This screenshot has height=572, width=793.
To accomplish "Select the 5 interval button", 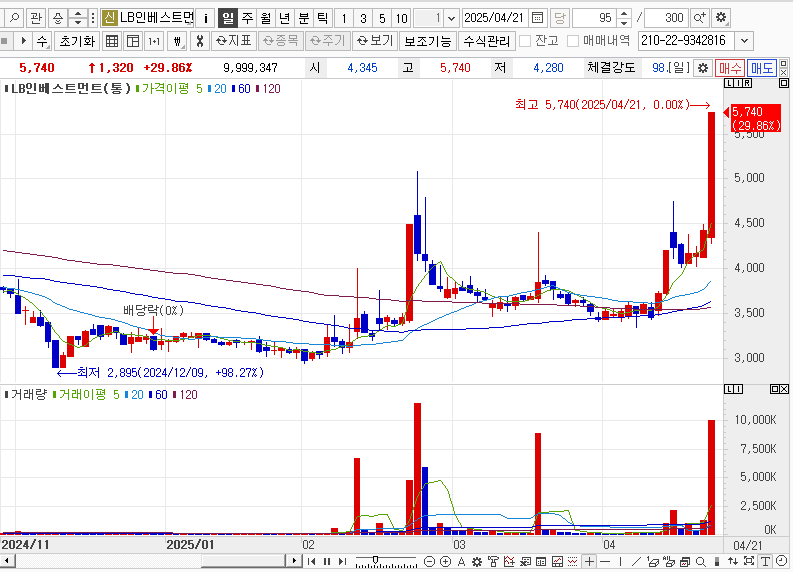I will tap(382, 18).
